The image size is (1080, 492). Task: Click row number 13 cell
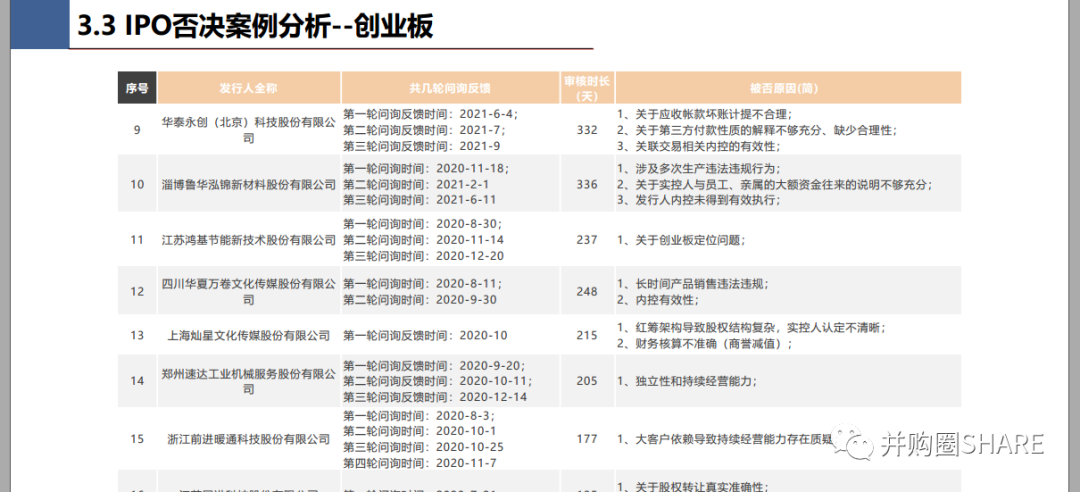click(x=137, y=336)
